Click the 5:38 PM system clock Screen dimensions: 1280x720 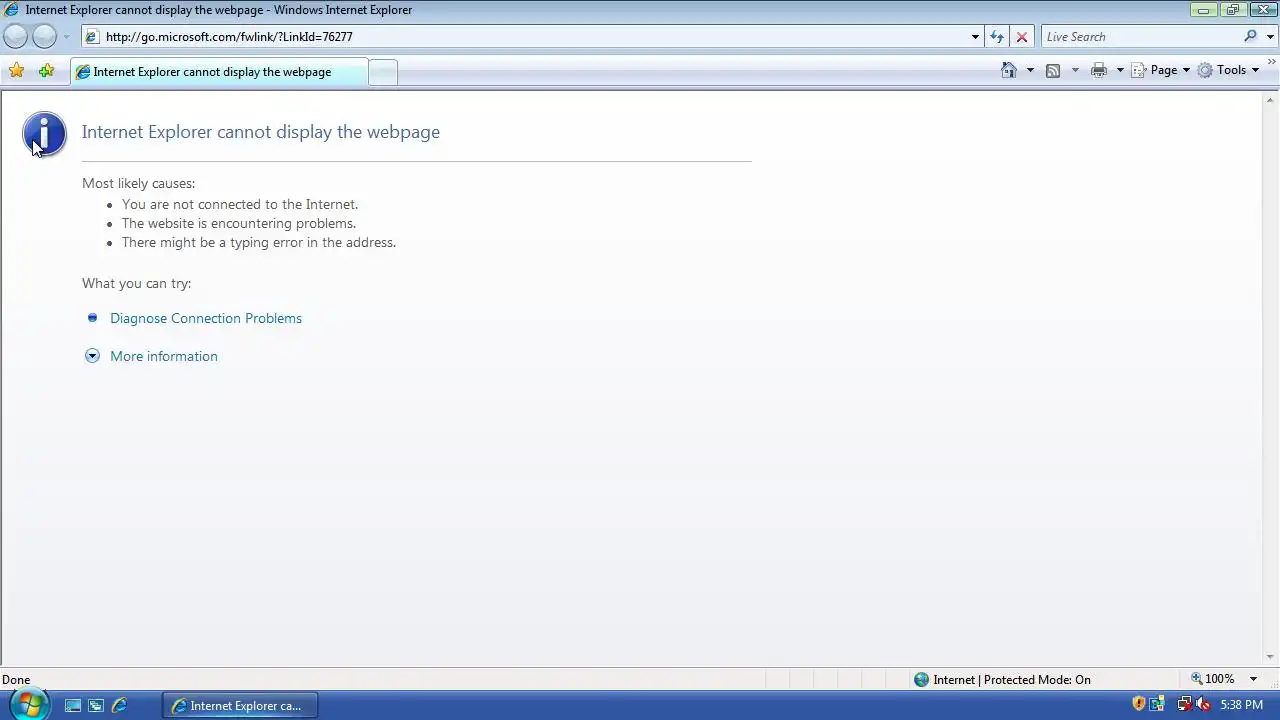click(1242, 705)
